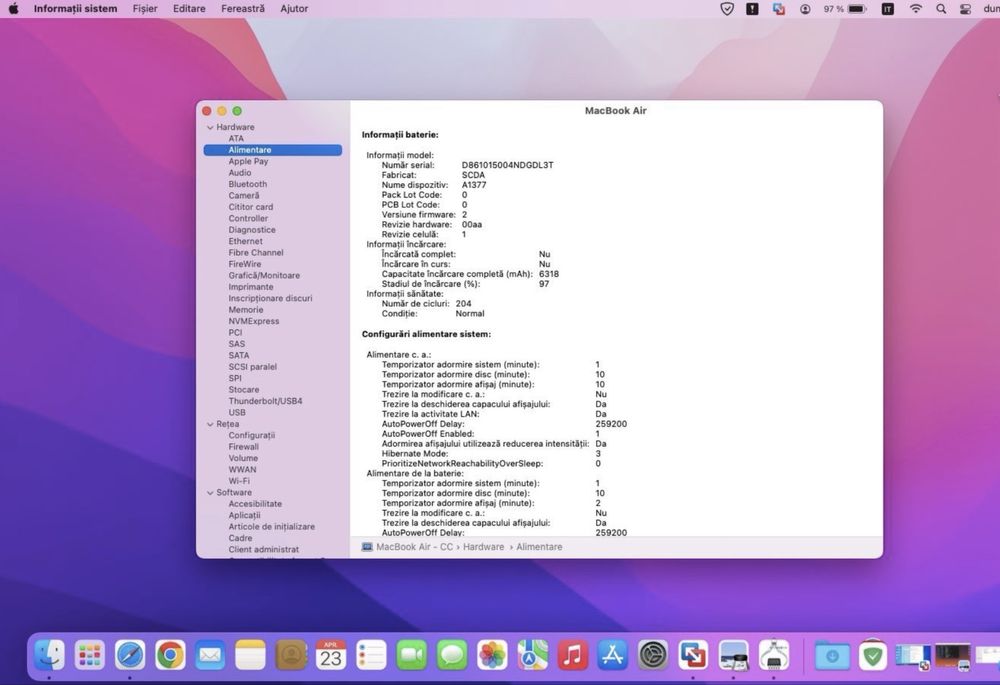This screenshot has height=685, width=1000.
Task: Select Stocare in the sidebar
Action: (243, 390)
